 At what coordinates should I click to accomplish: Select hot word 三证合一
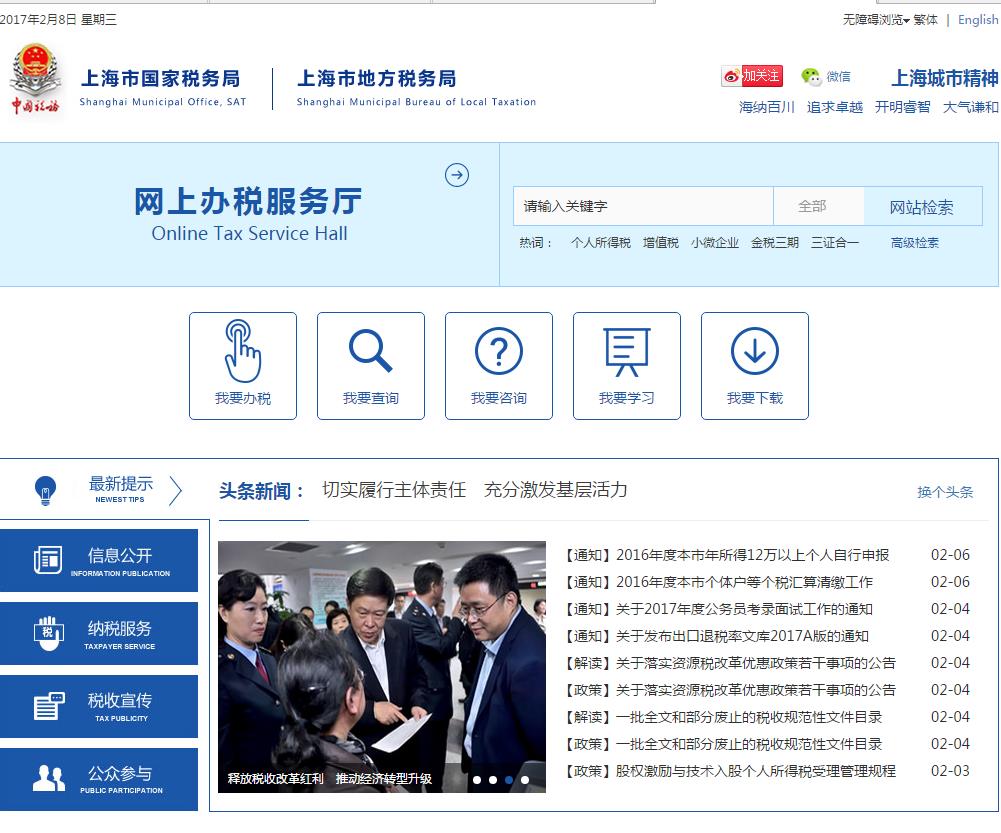click(x=835, y=243)
